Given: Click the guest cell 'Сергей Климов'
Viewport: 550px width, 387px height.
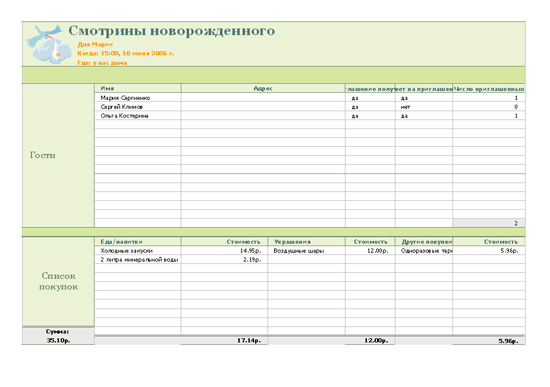Looking at the screenshot, I should click(x=138, y=107).
